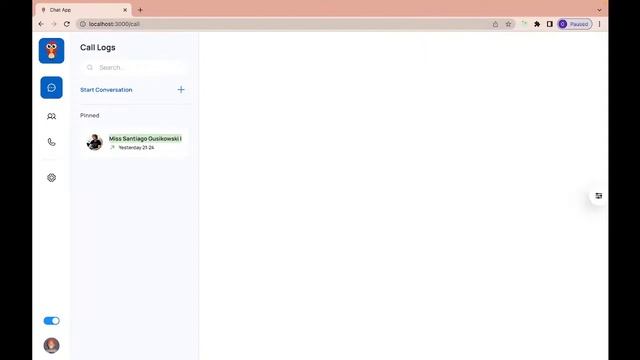Click the Start Conversation link
This screenshot has width=640, height=360.
[x=106, y=90]
